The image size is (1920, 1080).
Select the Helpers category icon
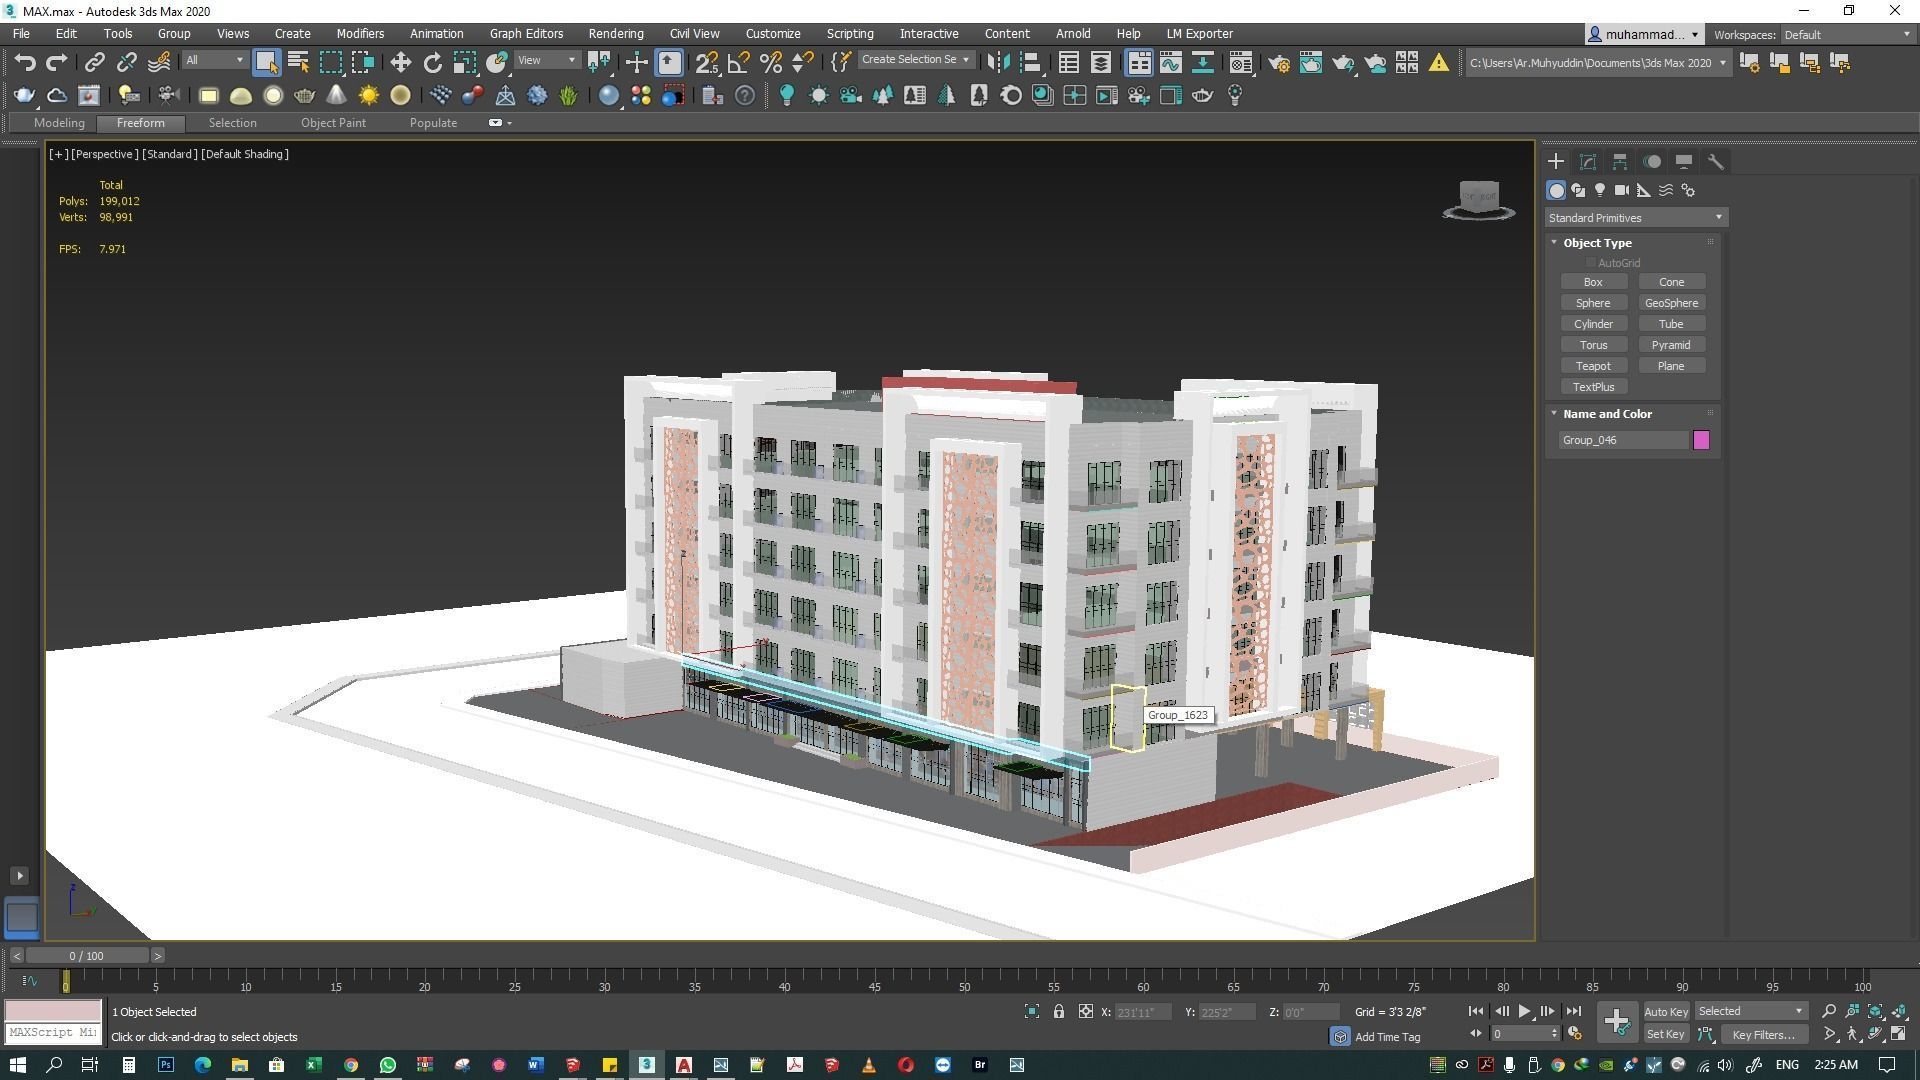point(1644,190)
